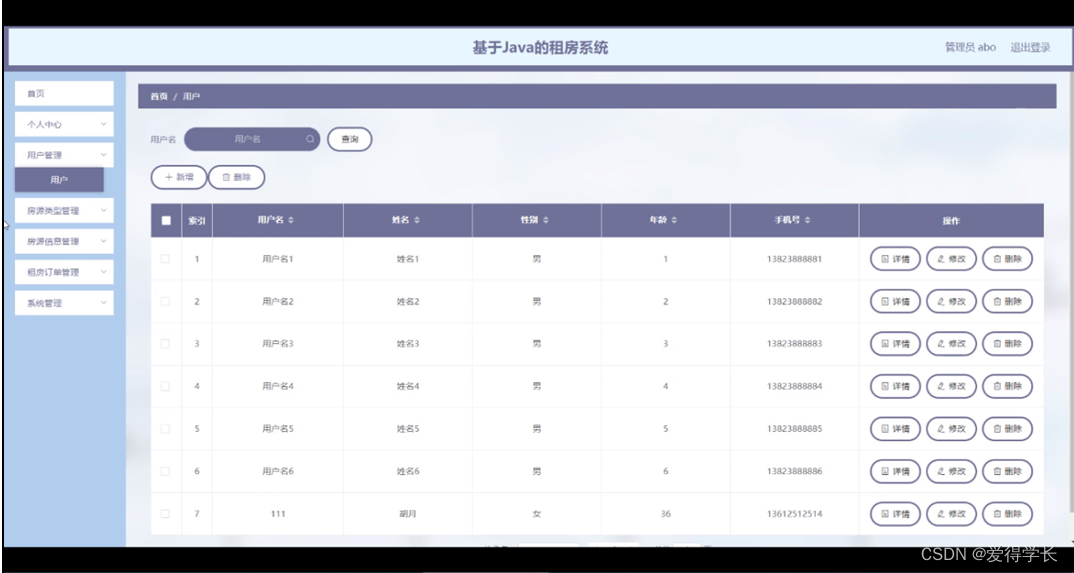Open 详情 for user 胡月
Image resolution: width=1074 pixels, height=573 pixels.
pyautogui.click(x=895, y=513)
